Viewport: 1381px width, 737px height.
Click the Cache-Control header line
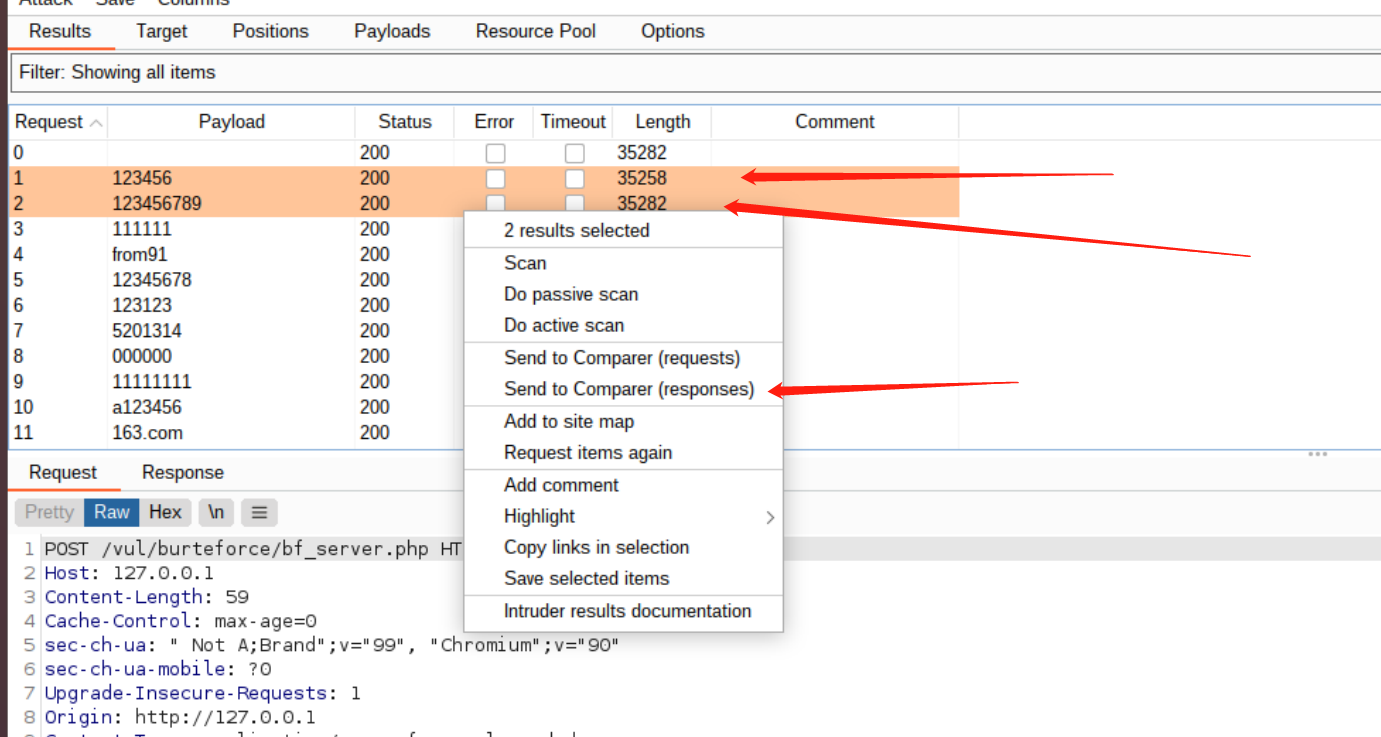180,621
